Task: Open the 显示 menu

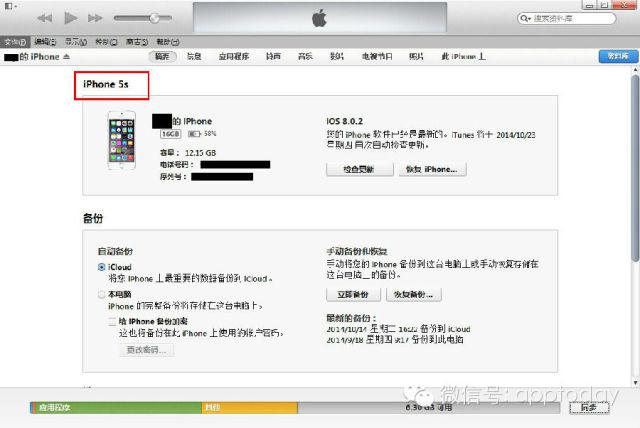Action: point(76,42)
